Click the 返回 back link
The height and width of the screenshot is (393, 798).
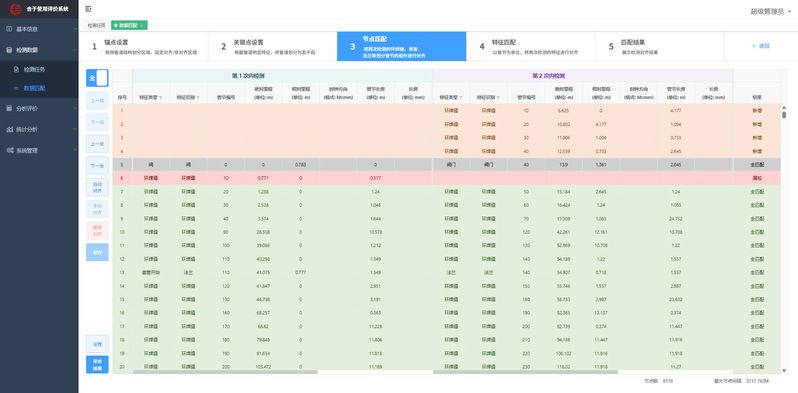tap(761, 46)
